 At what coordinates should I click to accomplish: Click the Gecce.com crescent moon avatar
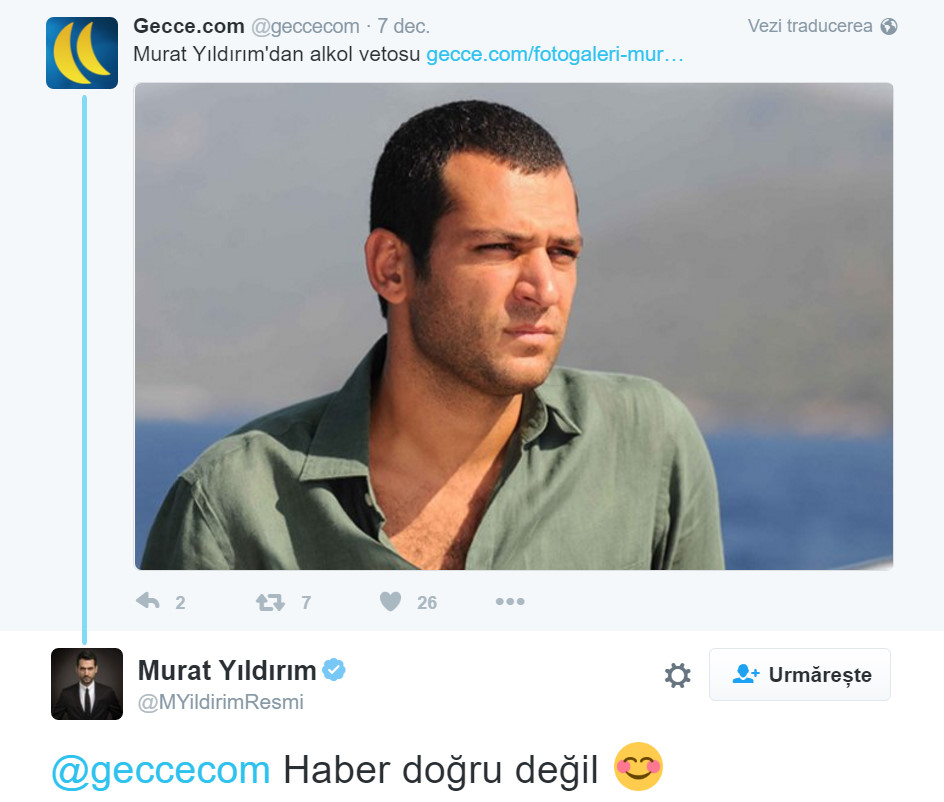[x=82, y=53]
